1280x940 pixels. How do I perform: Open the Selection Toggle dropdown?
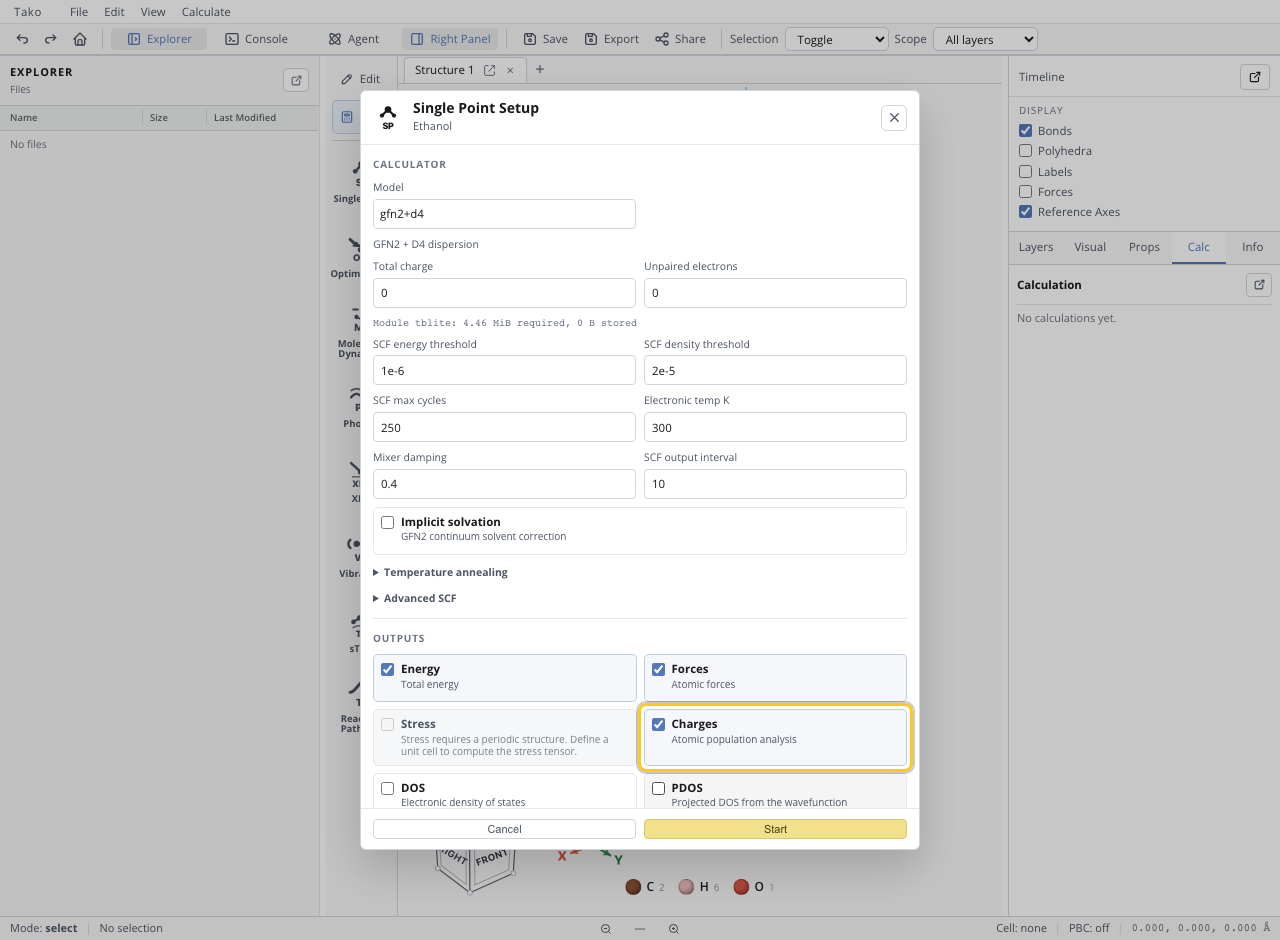[x=837, y=39]
